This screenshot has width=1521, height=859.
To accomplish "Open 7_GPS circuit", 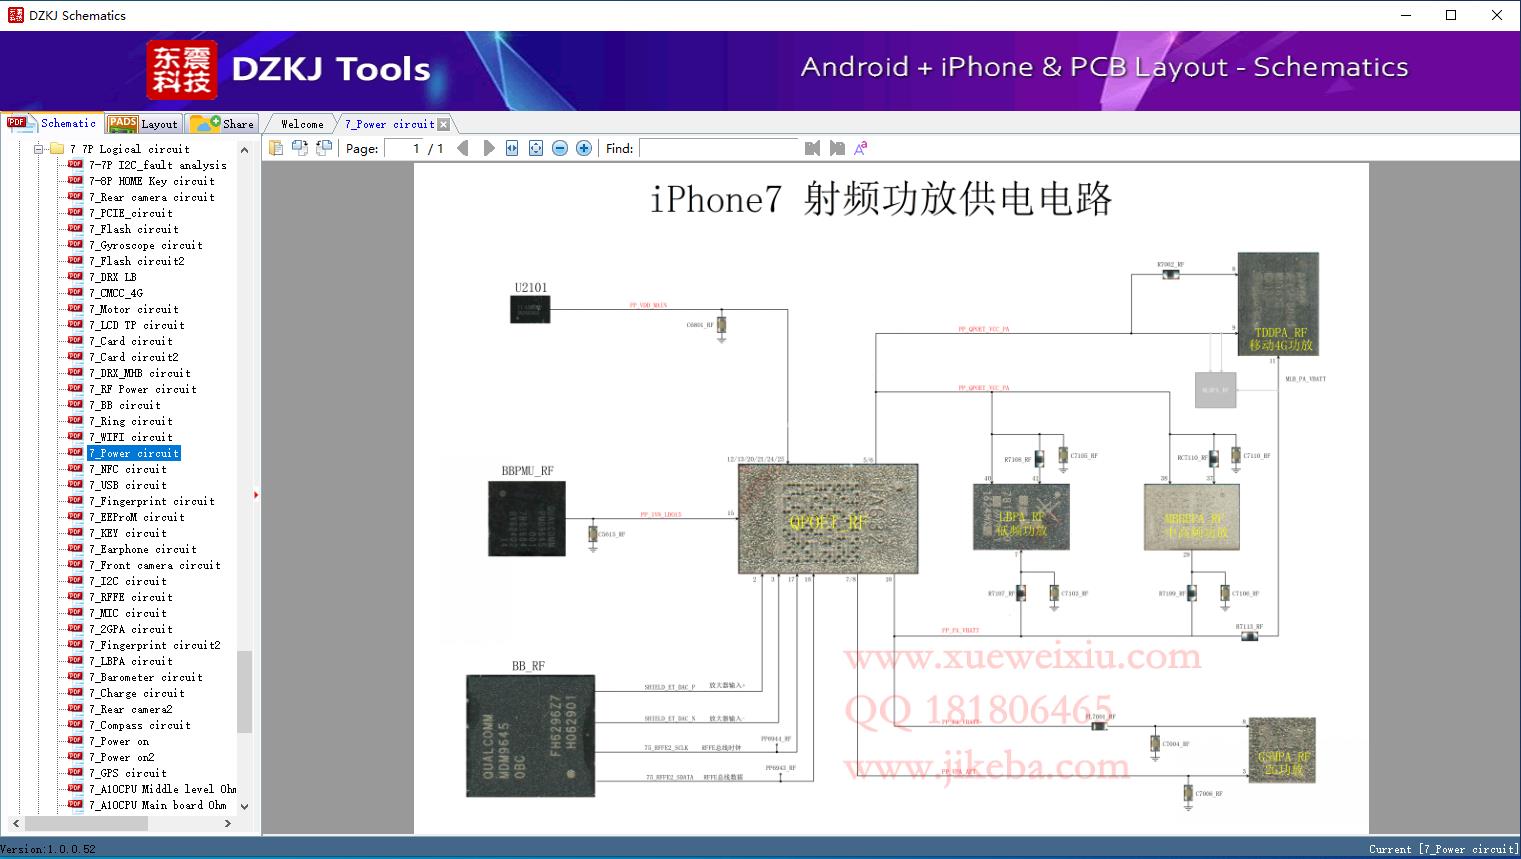I will 127,773.
